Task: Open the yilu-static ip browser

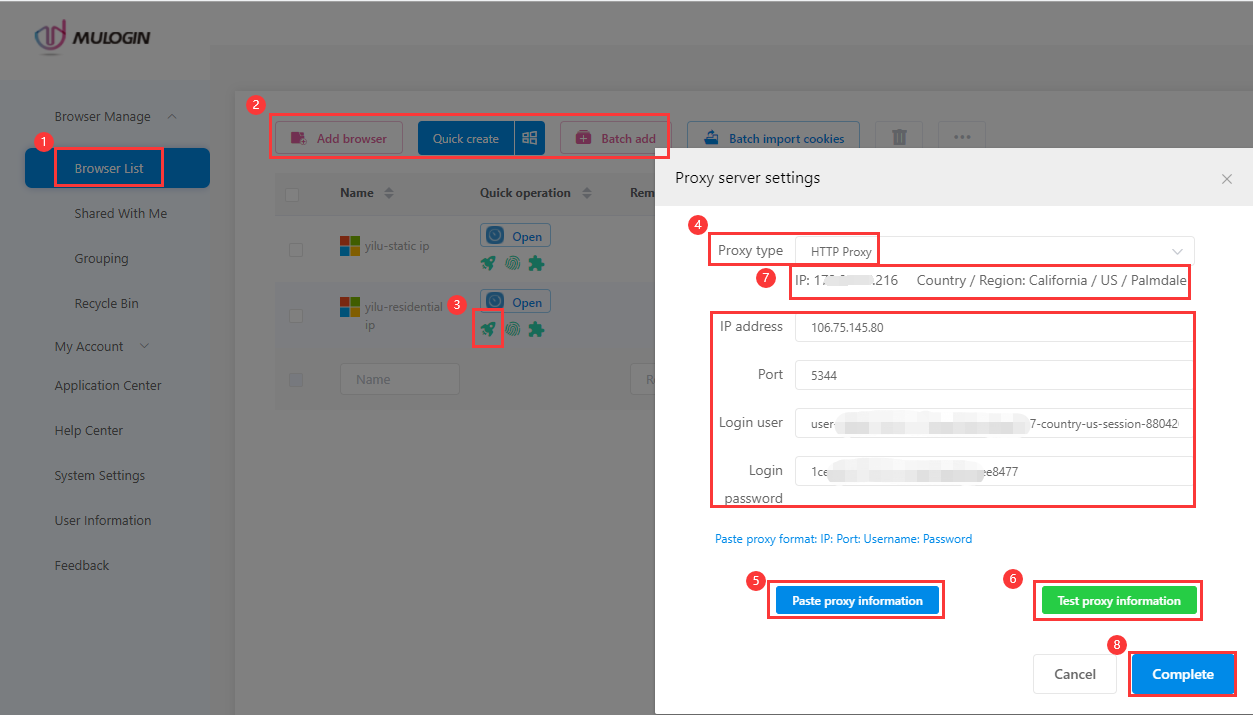Action: [x=515, y=236]
